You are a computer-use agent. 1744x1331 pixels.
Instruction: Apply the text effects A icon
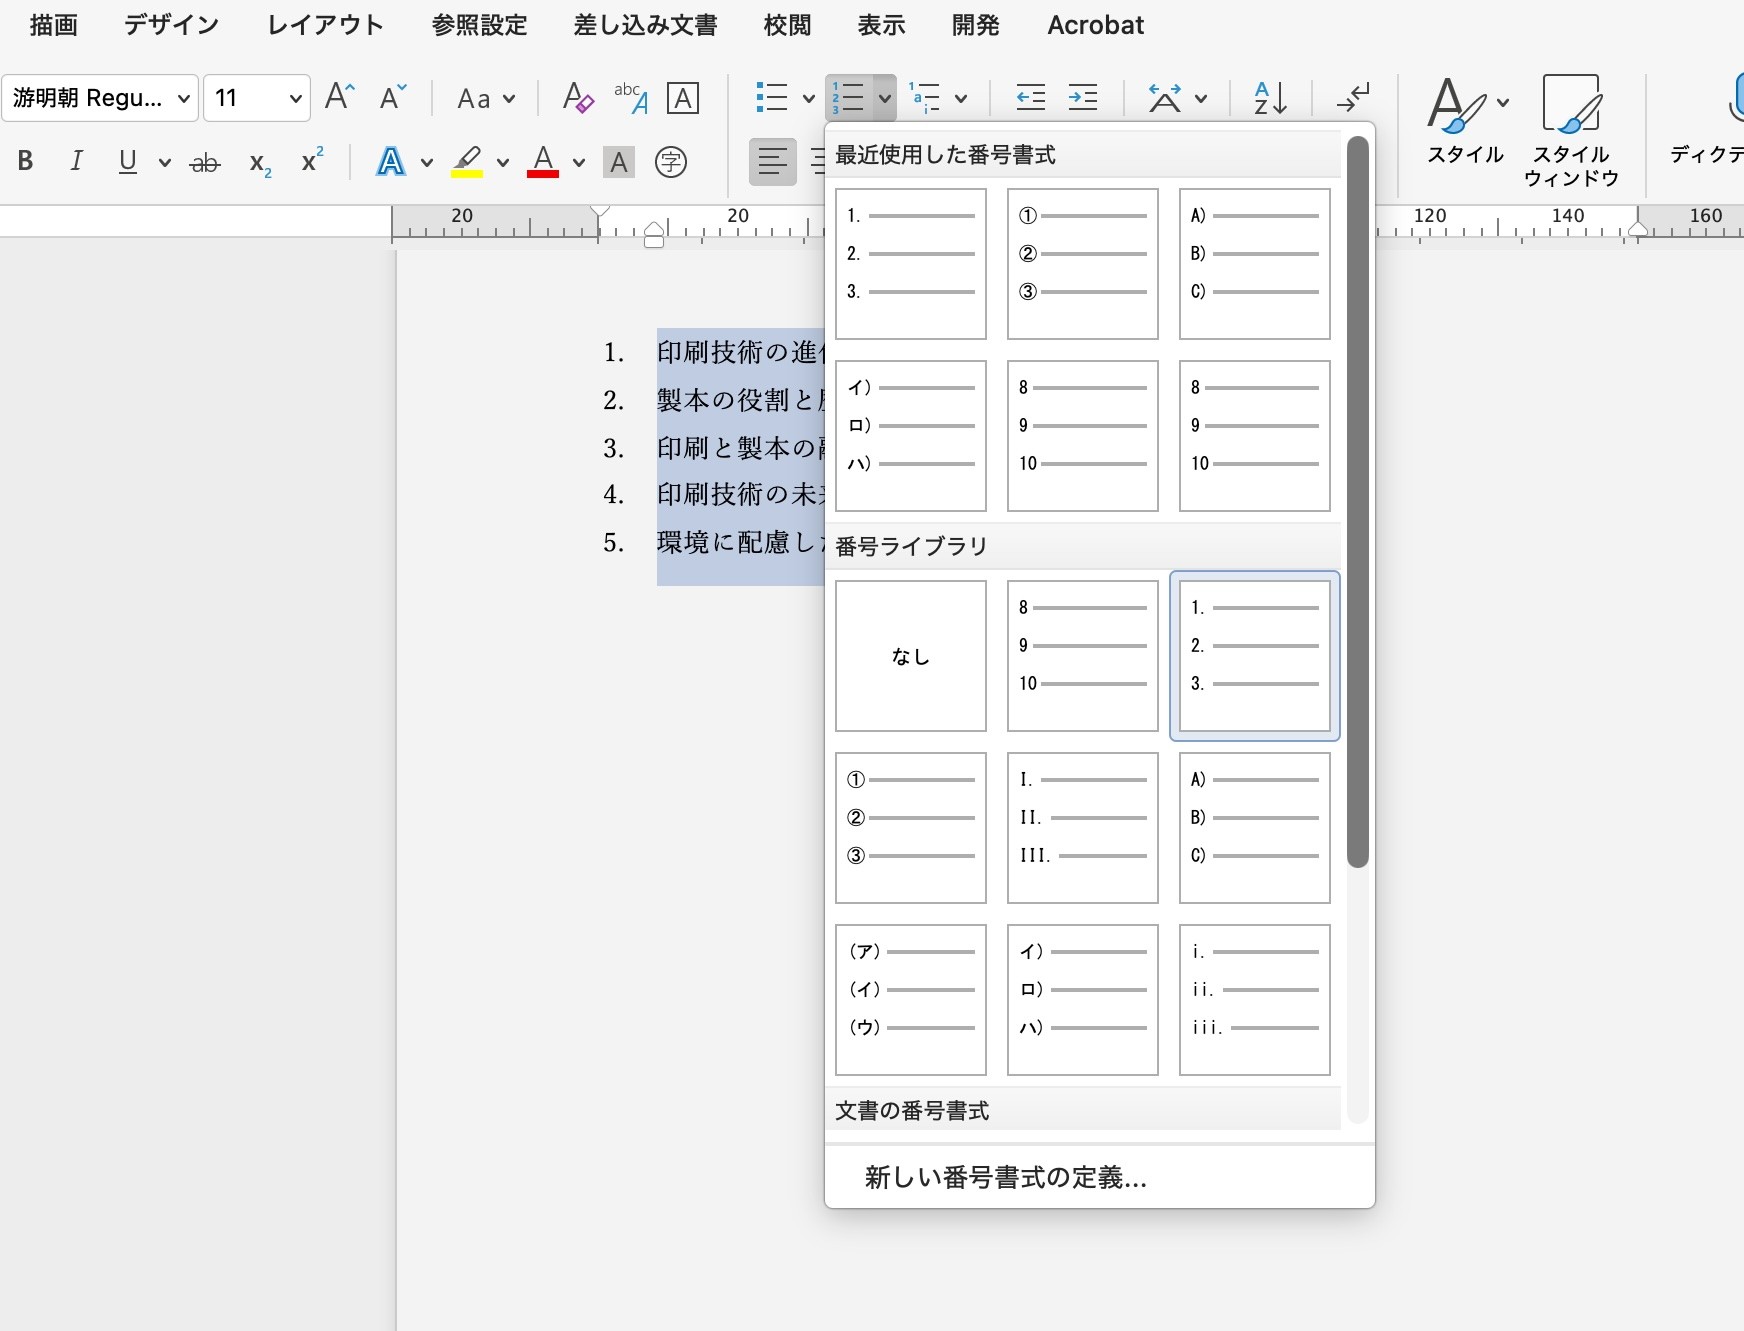click(391, 161)
